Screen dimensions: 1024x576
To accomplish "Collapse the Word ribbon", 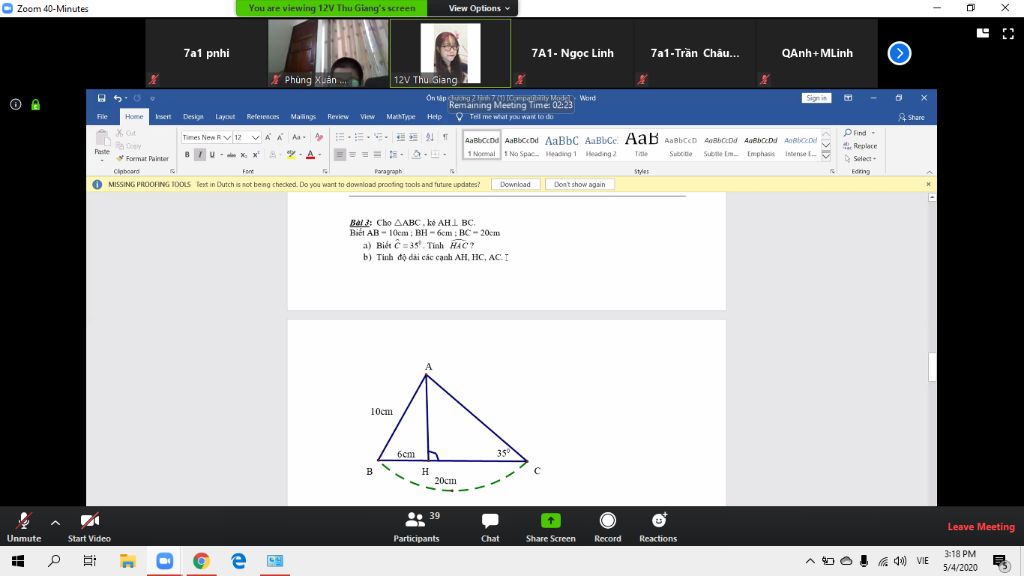I will [929, 172].
